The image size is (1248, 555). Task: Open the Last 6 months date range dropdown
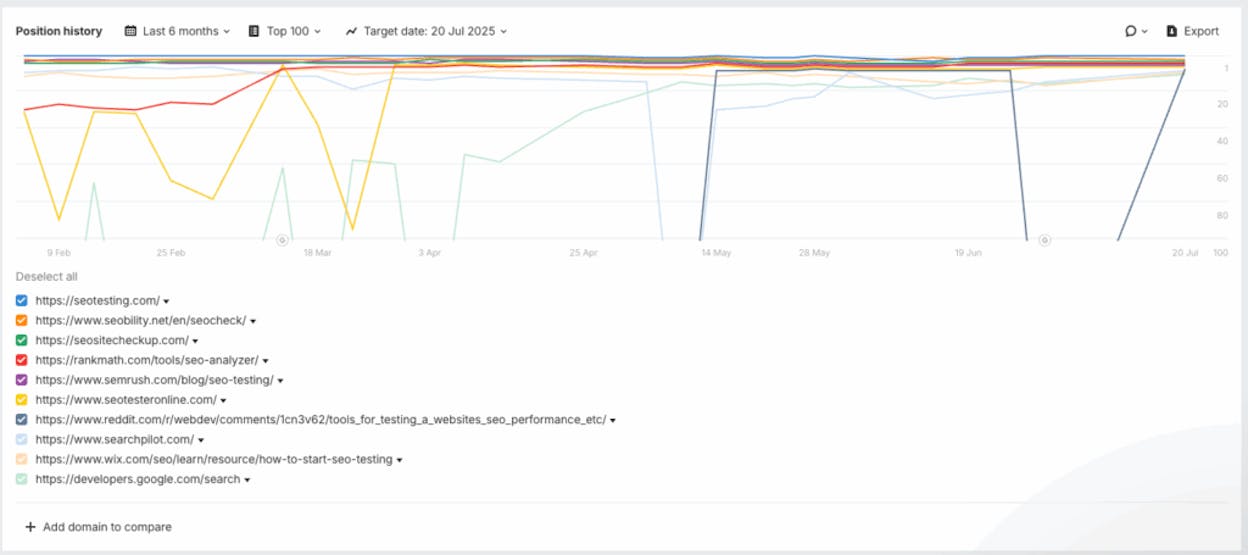click(177, 31)
